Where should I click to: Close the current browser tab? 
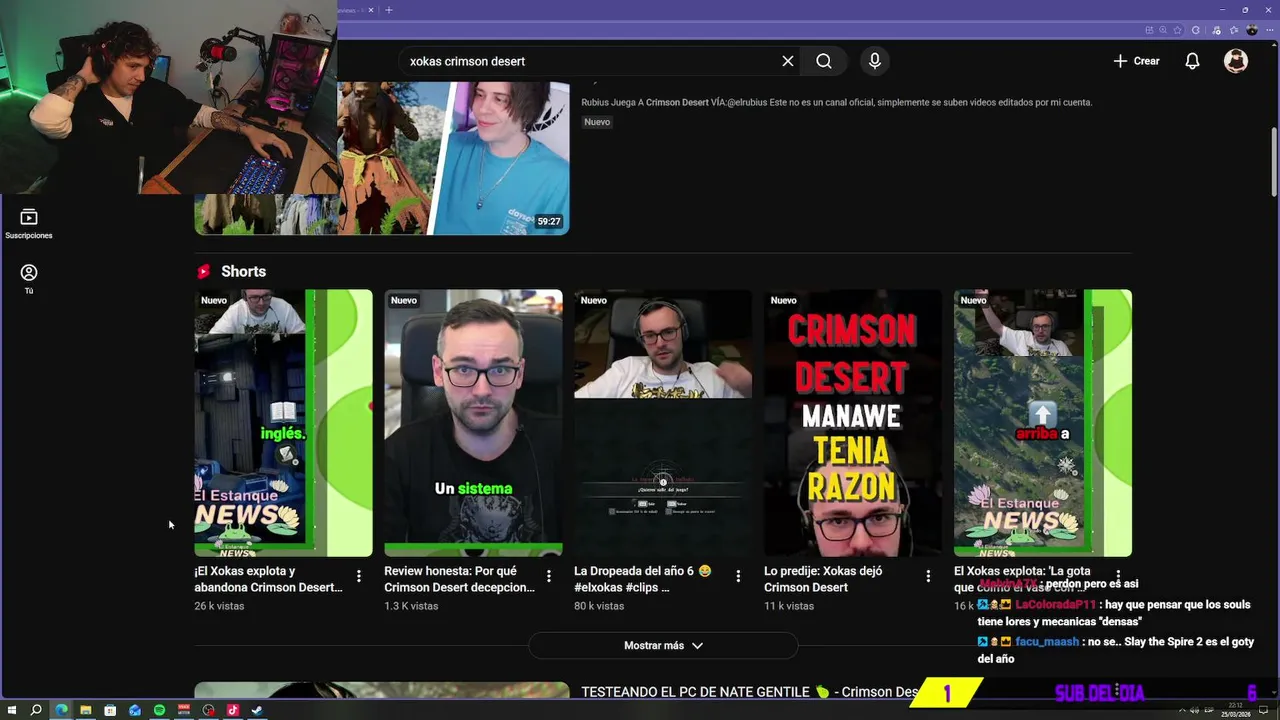371,10
